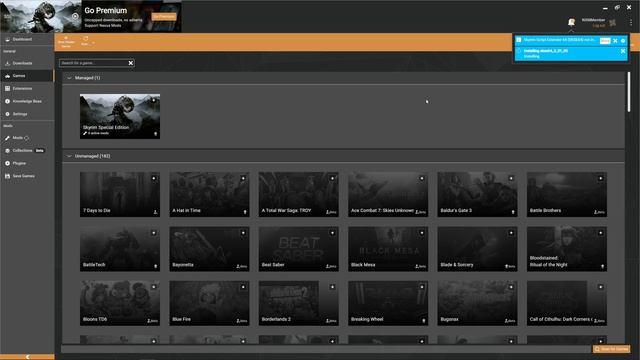Click download icon on A Total War Saga: TROY
The width and height of the screenshot is (640, 360).
pos(331,212)
